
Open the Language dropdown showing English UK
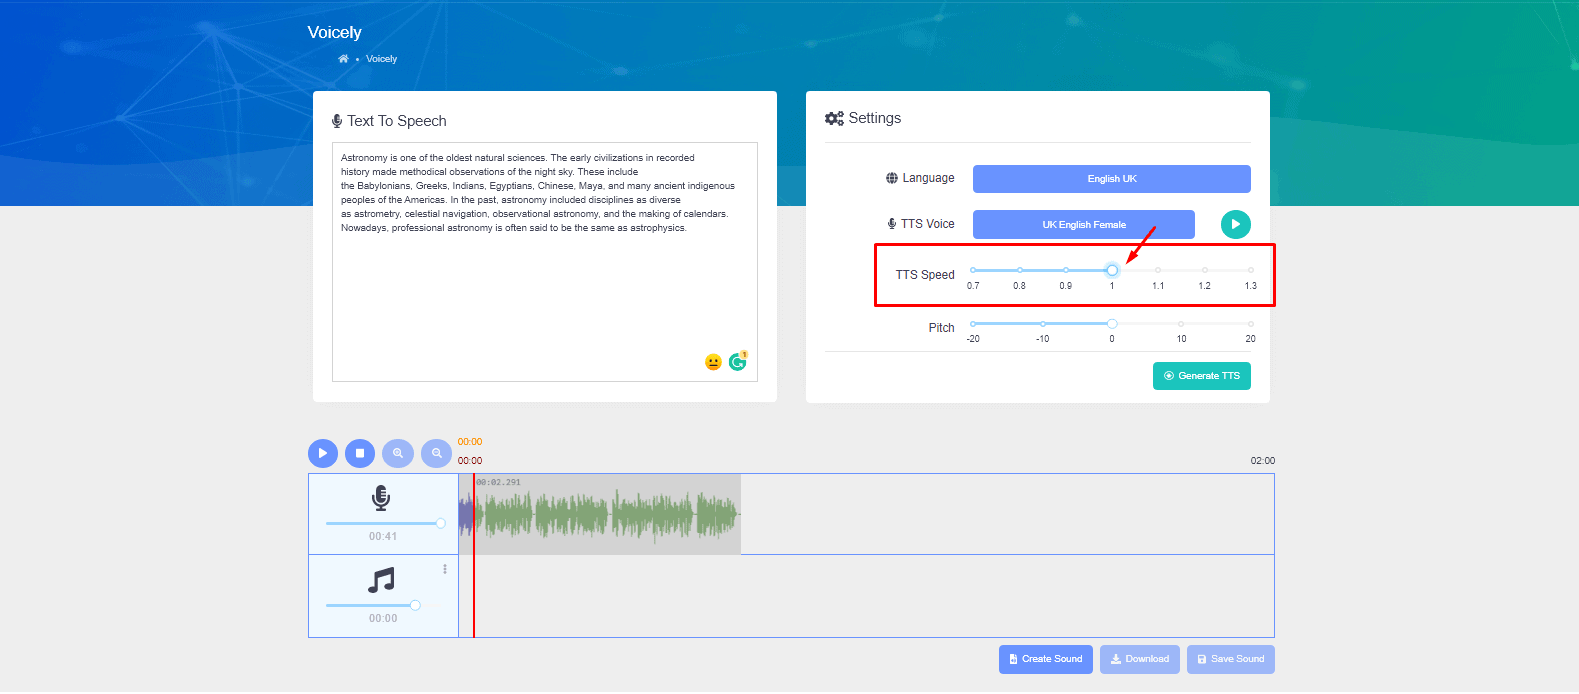pyautogui.click(x=1111, y=179)
